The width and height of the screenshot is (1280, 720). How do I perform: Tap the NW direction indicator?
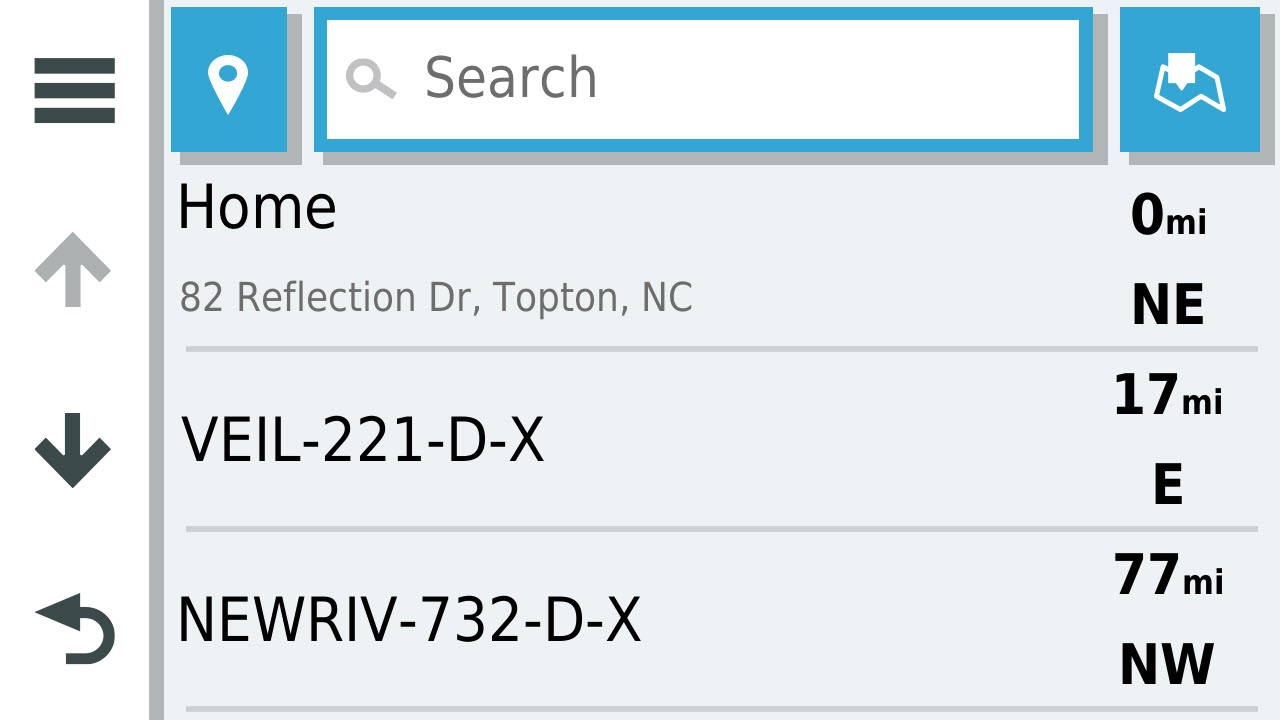[1166, 665]
